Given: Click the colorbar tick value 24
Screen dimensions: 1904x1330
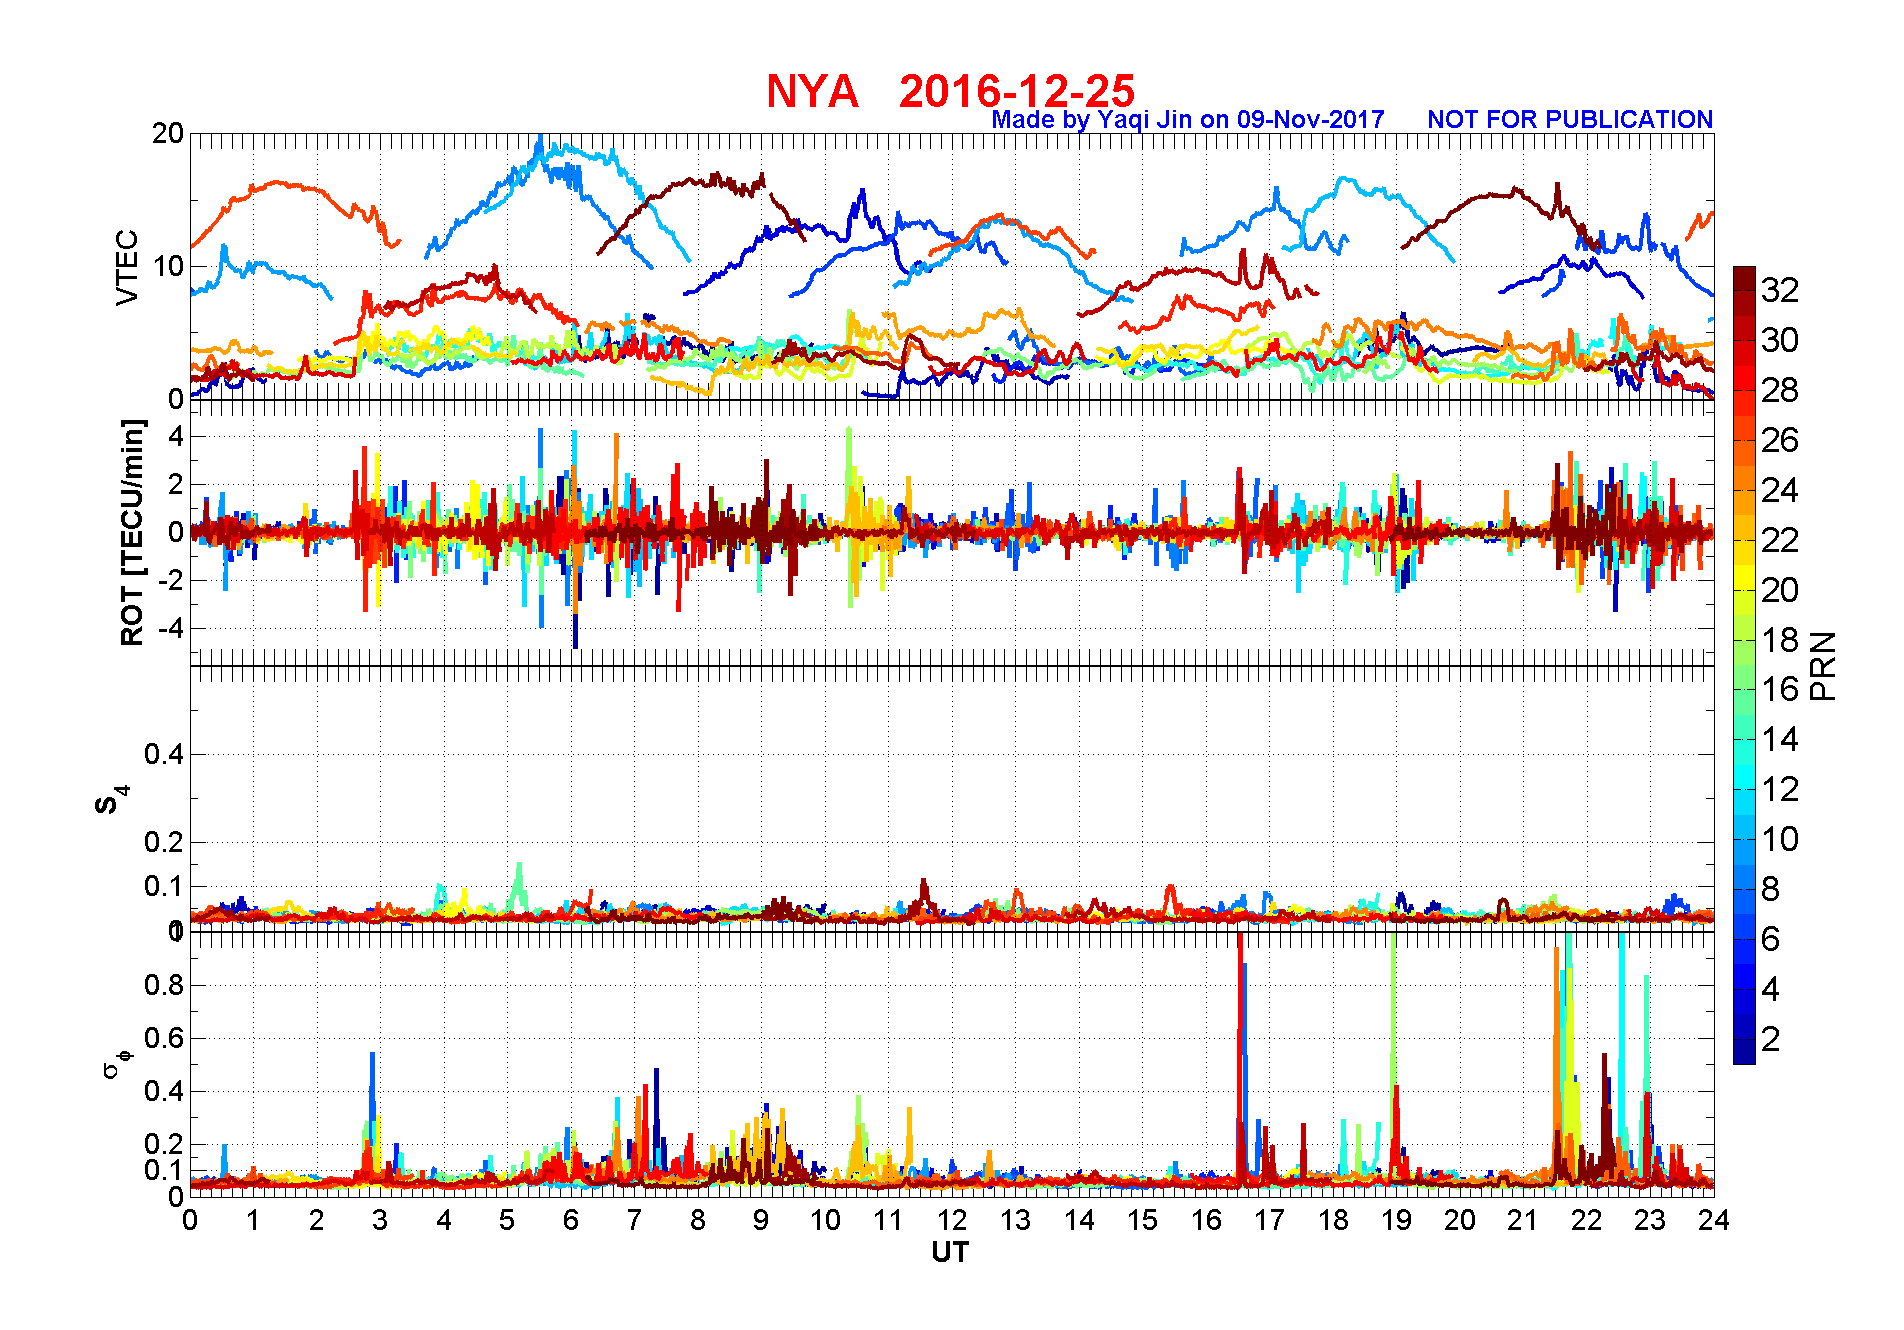Looking at the screenshot, I should coord(1780,490).
